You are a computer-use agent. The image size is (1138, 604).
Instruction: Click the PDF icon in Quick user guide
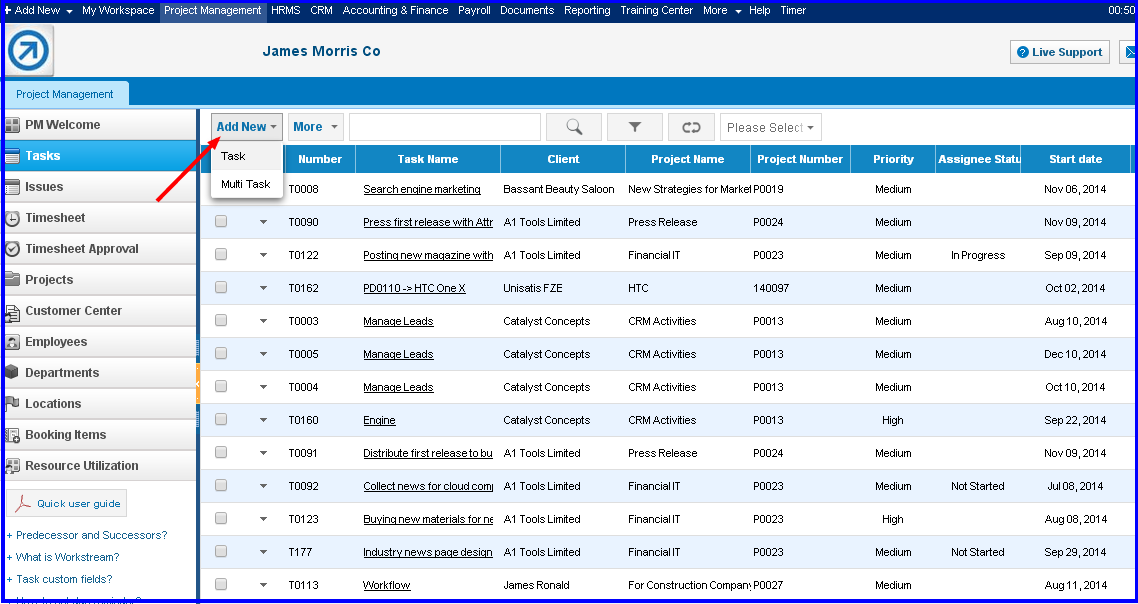coord(24,503)
